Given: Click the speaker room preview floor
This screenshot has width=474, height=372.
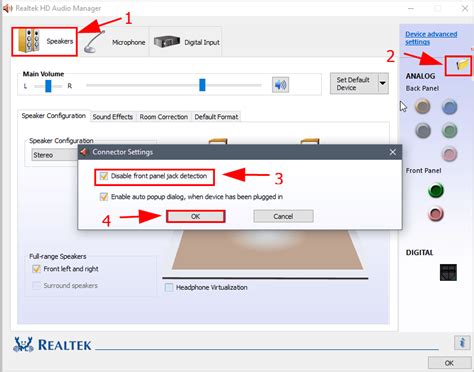Looking at the screenshot, I should (267, 249).
